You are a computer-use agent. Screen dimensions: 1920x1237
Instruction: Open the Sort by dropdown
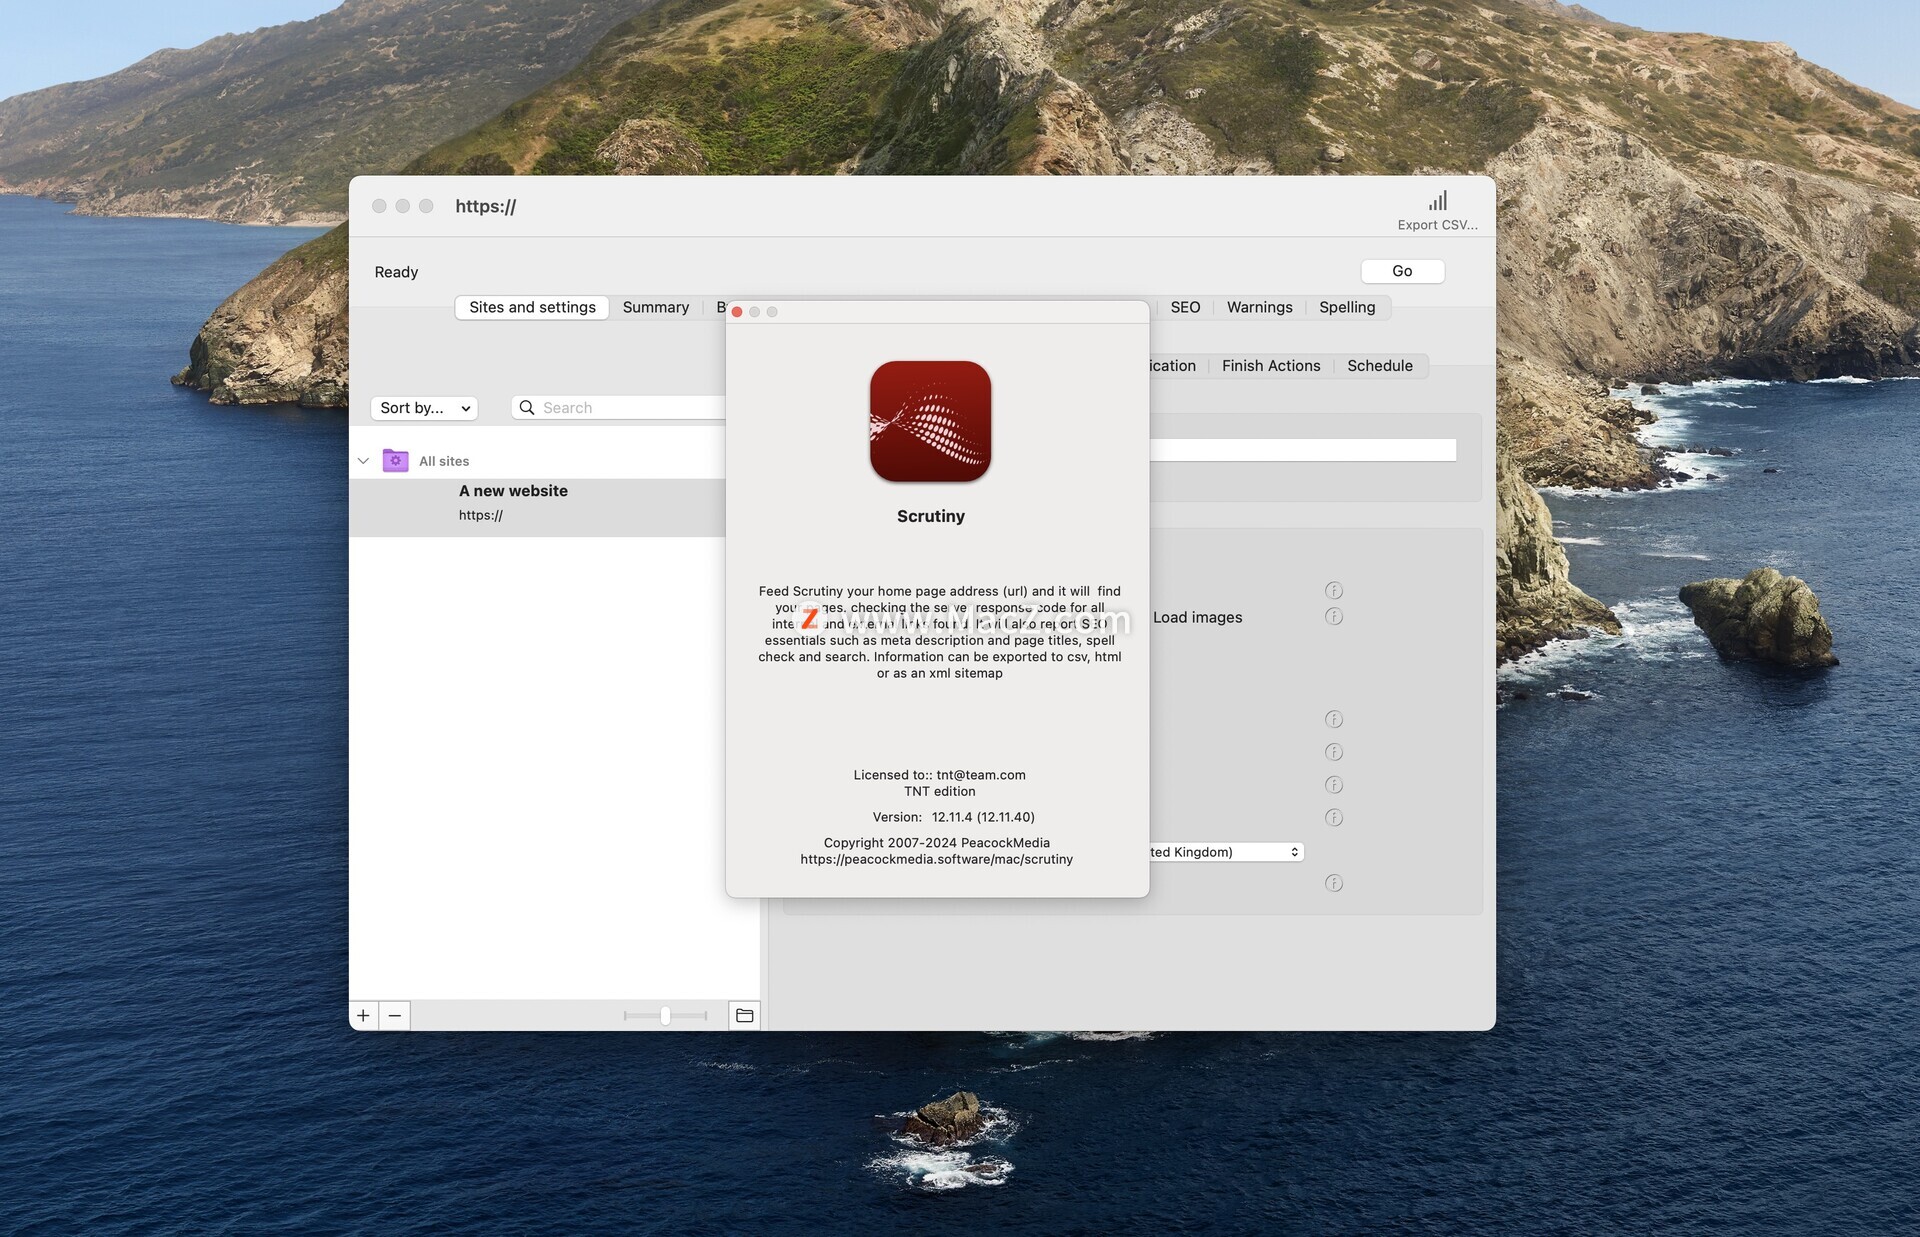(424, 407)
